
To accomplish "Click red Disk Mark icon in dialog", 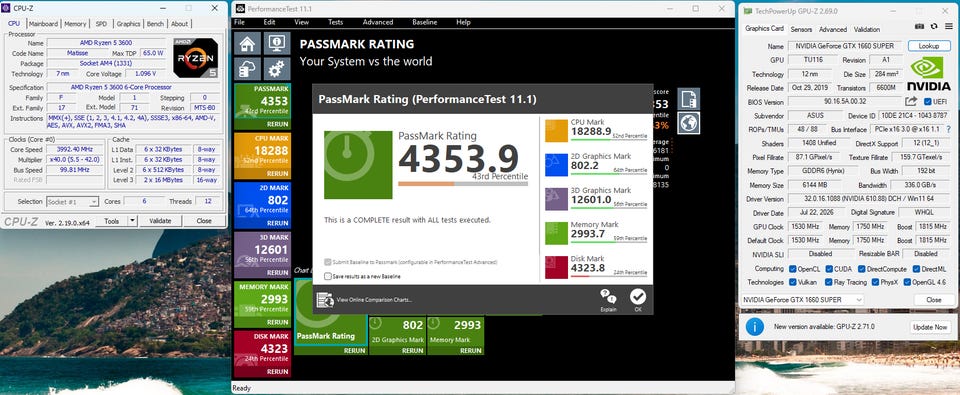I will [x=556, y=267].
